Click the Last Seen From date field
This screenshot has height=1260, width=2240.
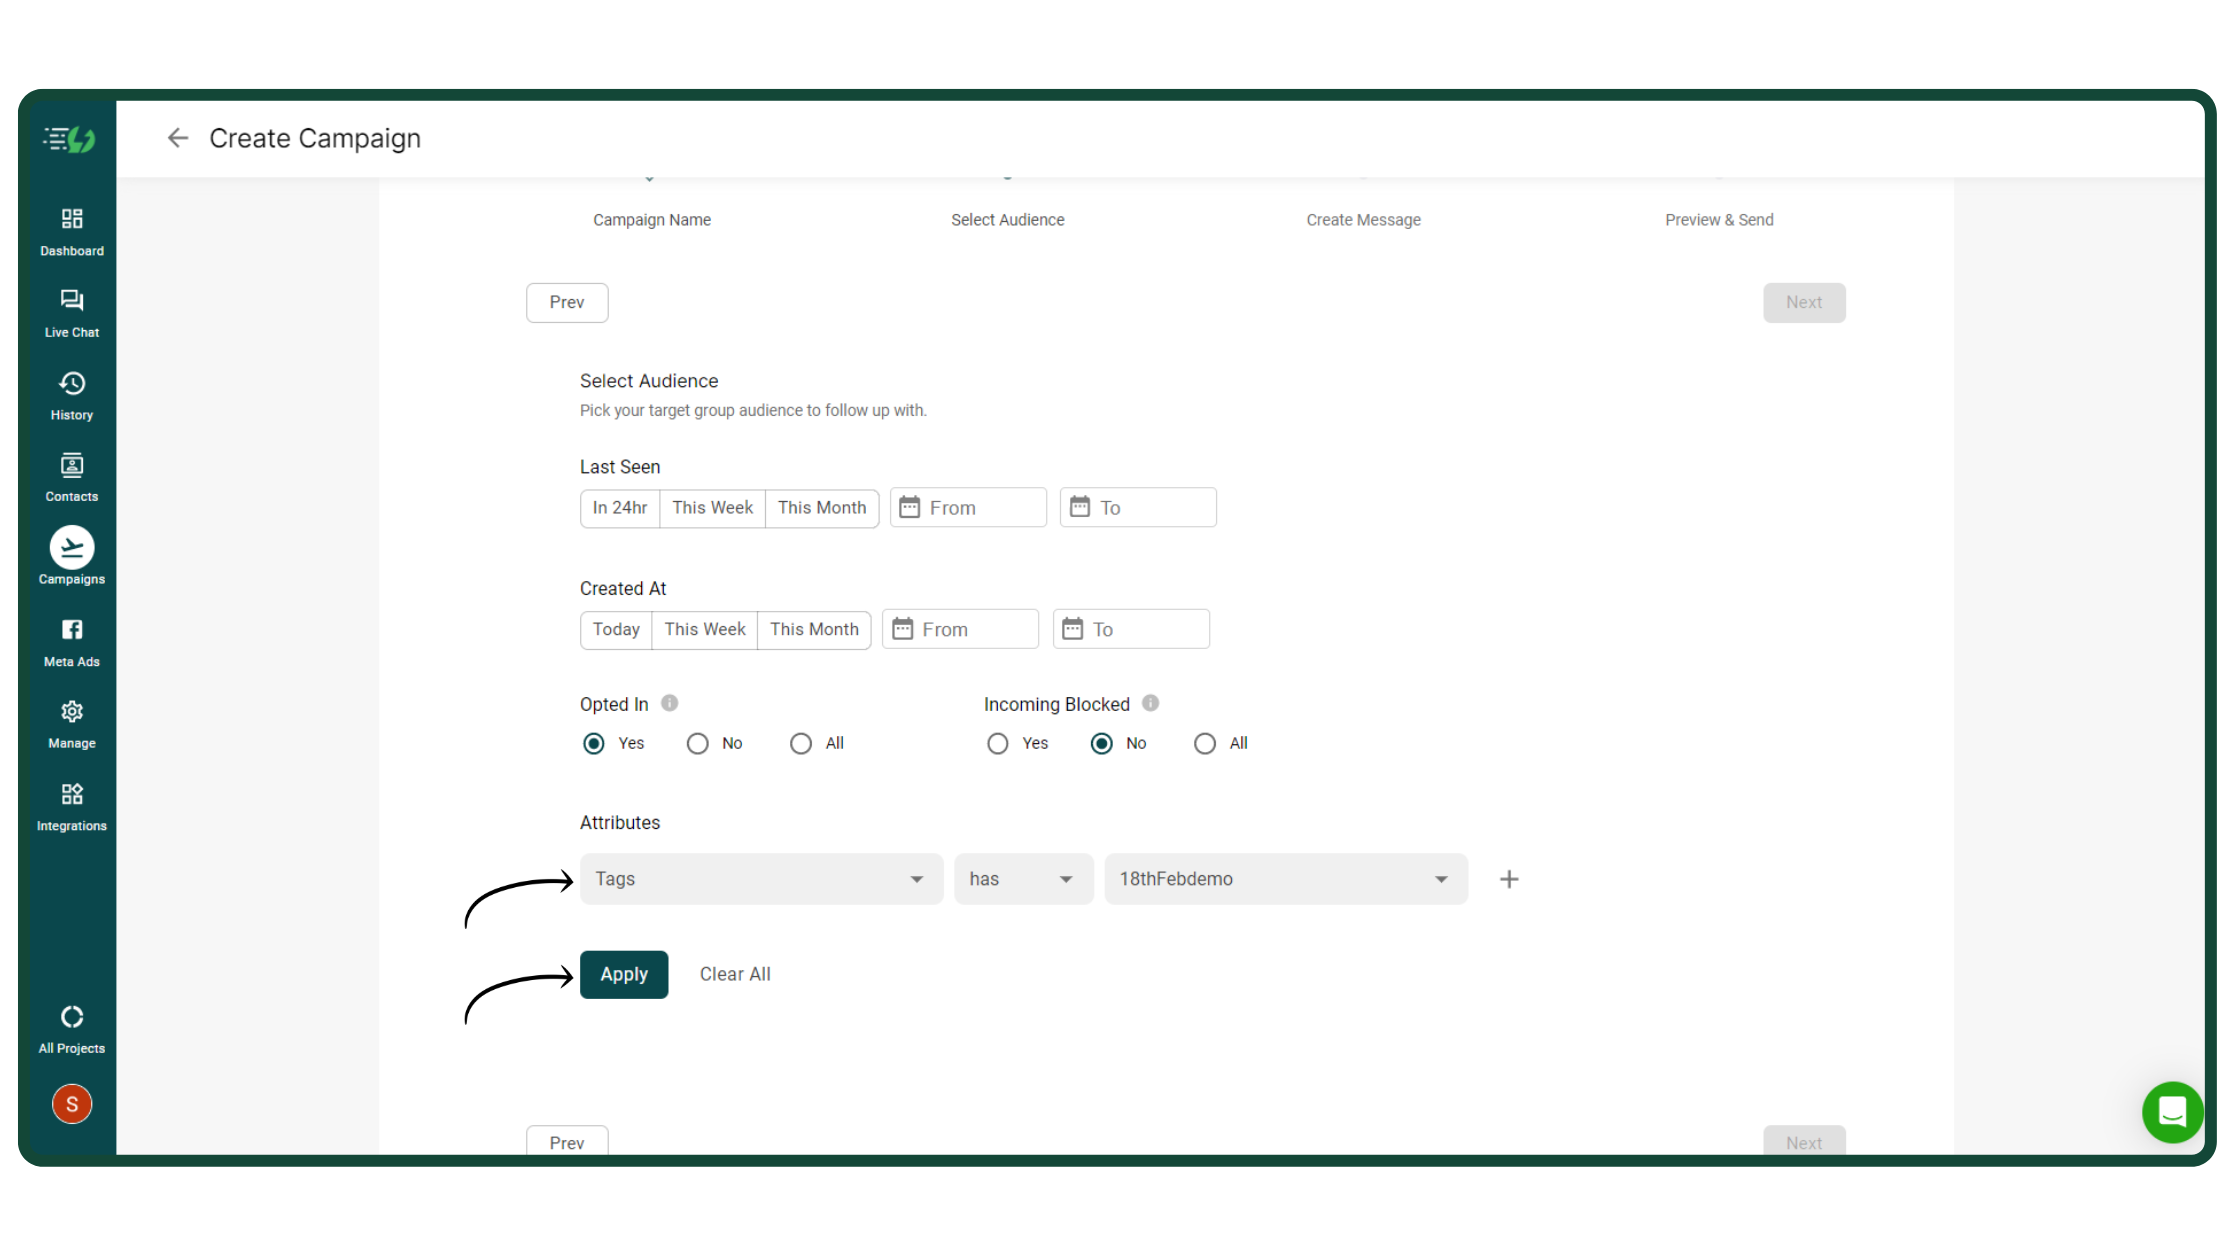(x=968, y=508)
